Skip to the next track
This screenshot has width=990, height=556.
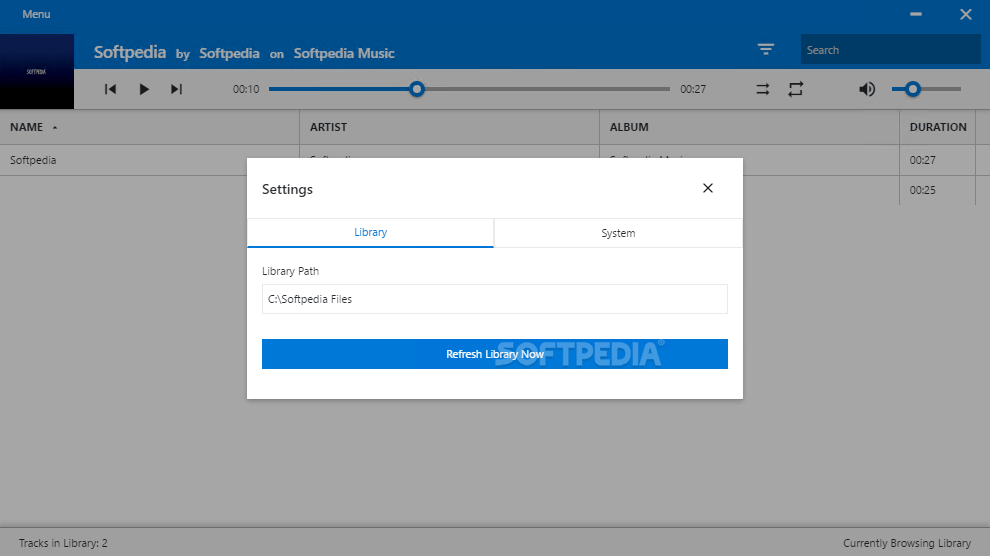[177, 89]
